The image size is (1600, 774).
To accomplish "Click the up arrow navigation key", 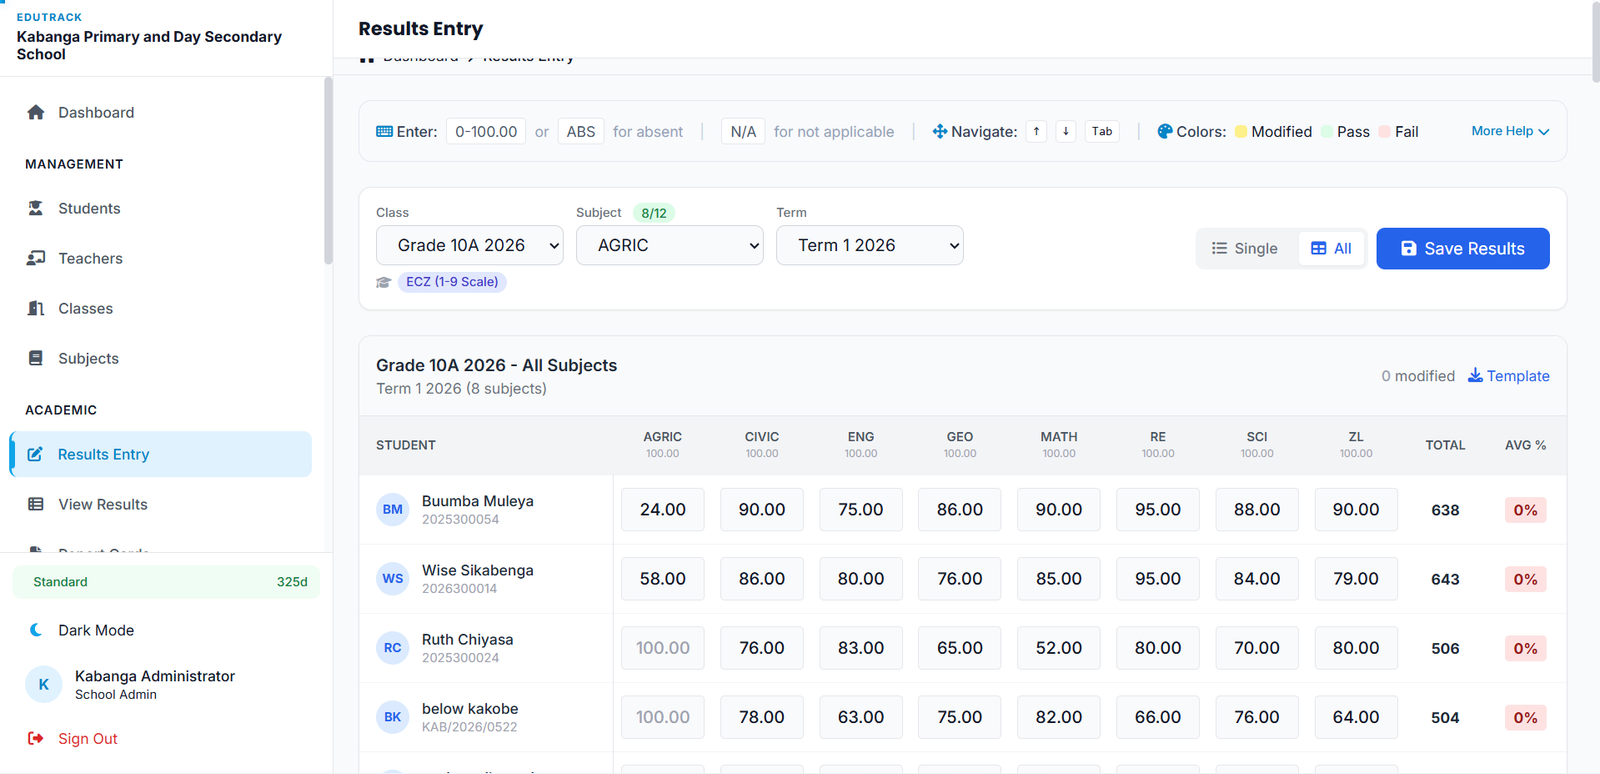I will pos(1036,131).
